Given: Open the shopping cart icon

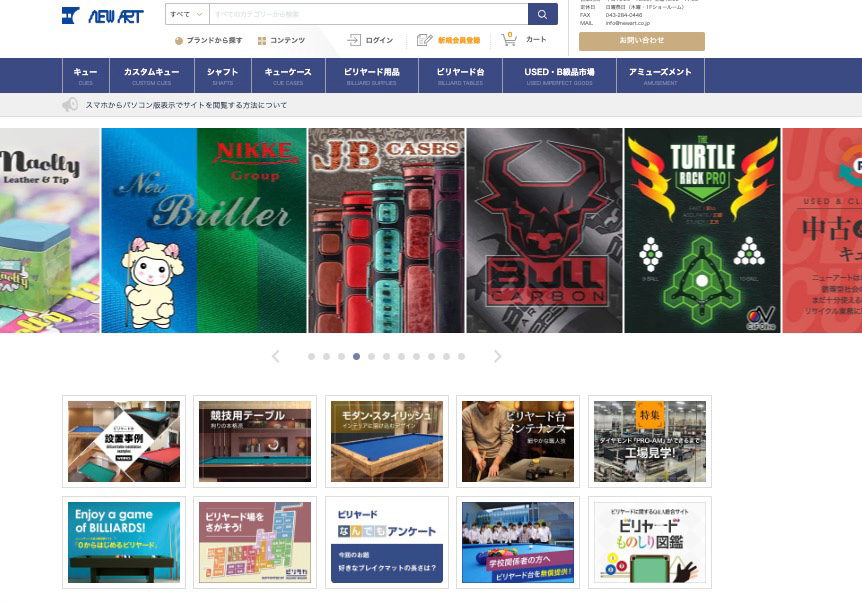Looking at the screenshot, I should (x=509, y=39).
